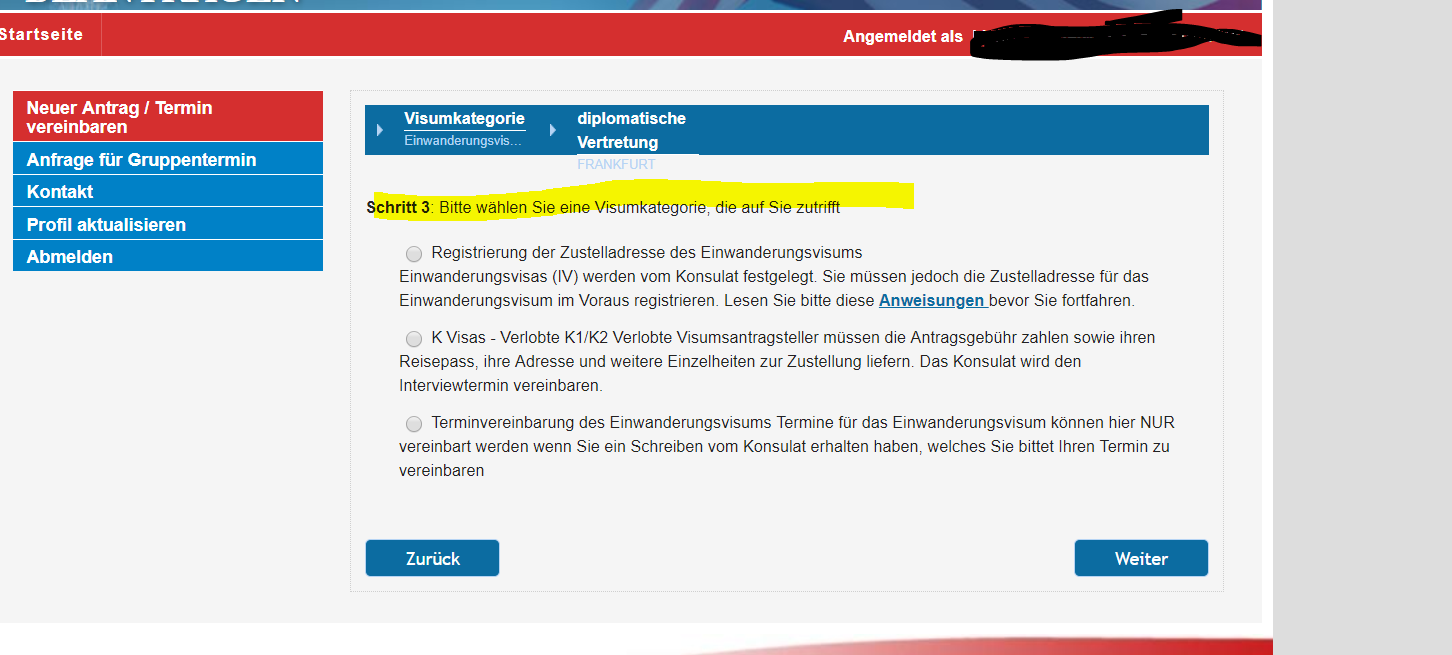The height and width of the screenshot is (655, 1452).
Task: Choose the K Visas Verlobte radio option
Action: tap(414, 339)
